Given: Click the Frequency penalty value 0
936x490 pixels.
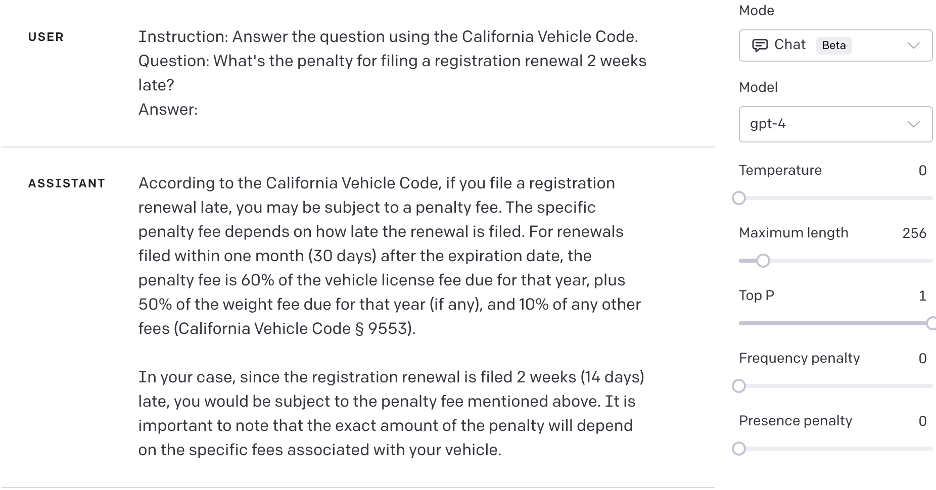Looking at the screenshot, I should click(922, 359).
